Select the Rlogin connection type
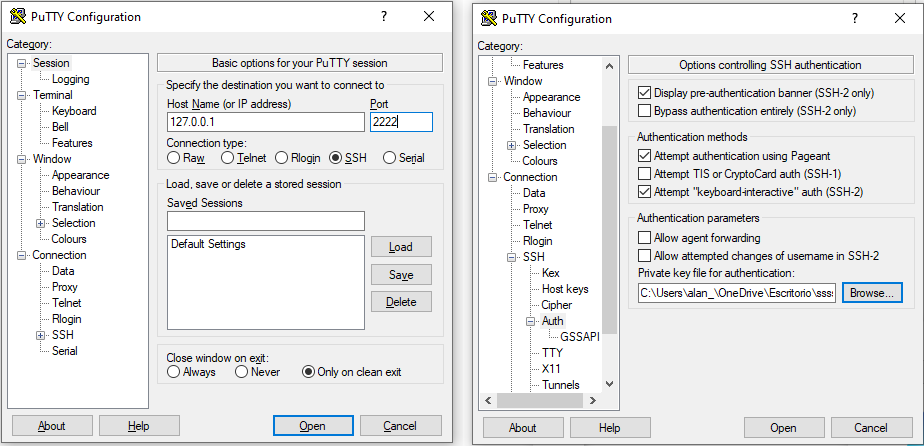924x446 pixels. [x=282, y=158]
